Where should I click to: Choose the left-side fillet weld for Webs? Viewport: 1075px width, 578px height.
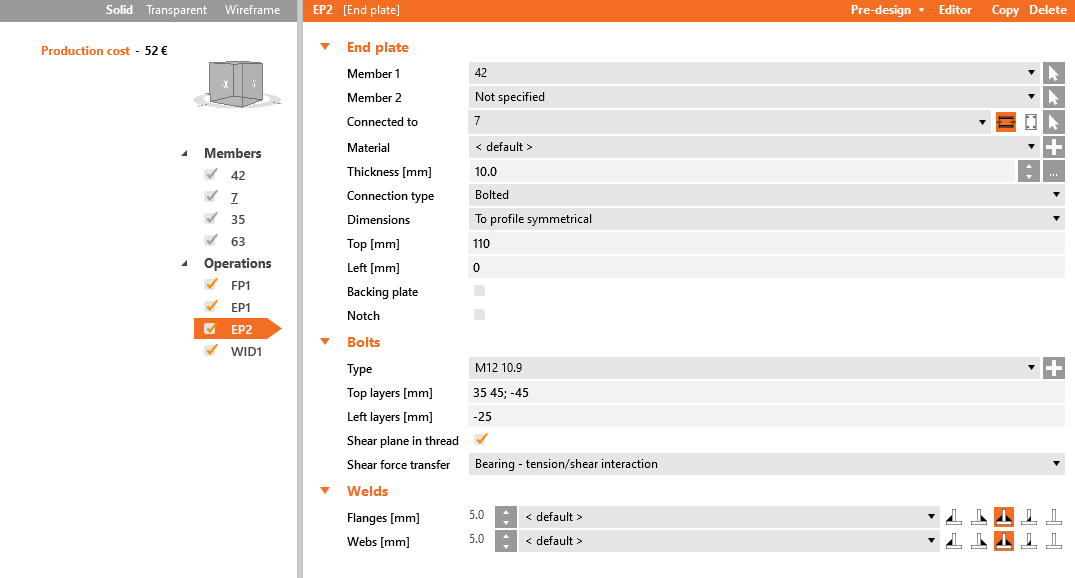[x=954, y=541]
